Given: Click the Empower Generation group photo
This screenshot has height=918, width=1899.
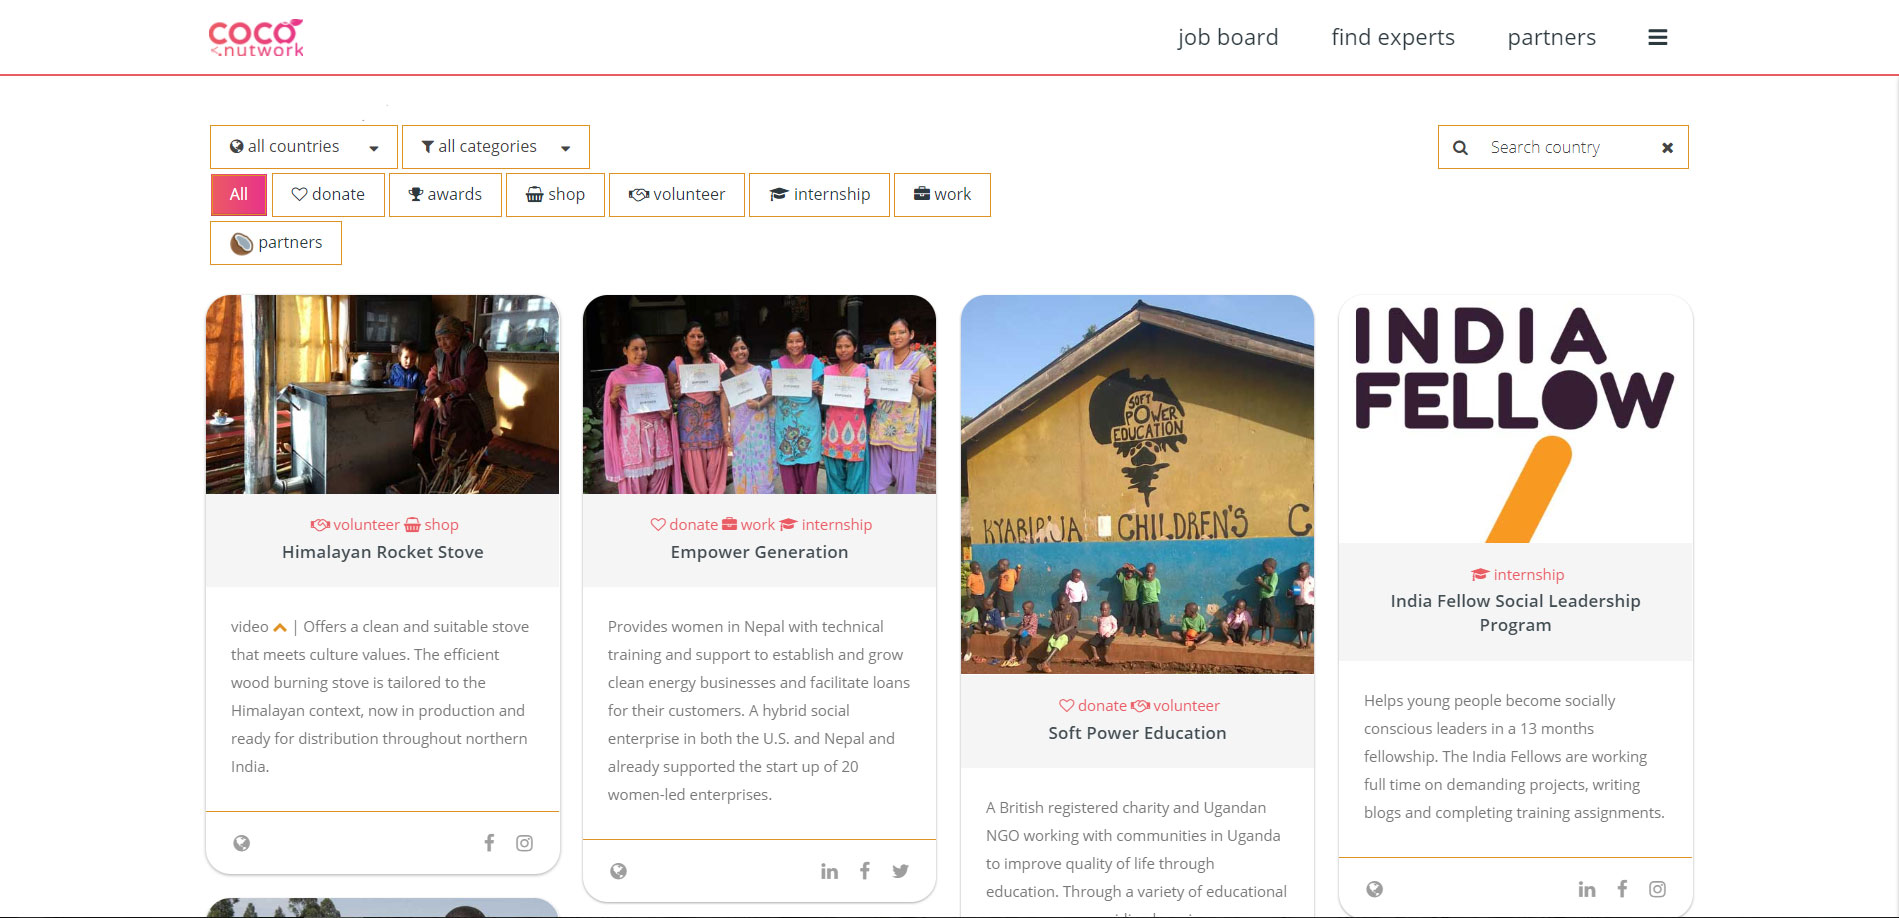Looking at the screenshot, I should point(760,394).
